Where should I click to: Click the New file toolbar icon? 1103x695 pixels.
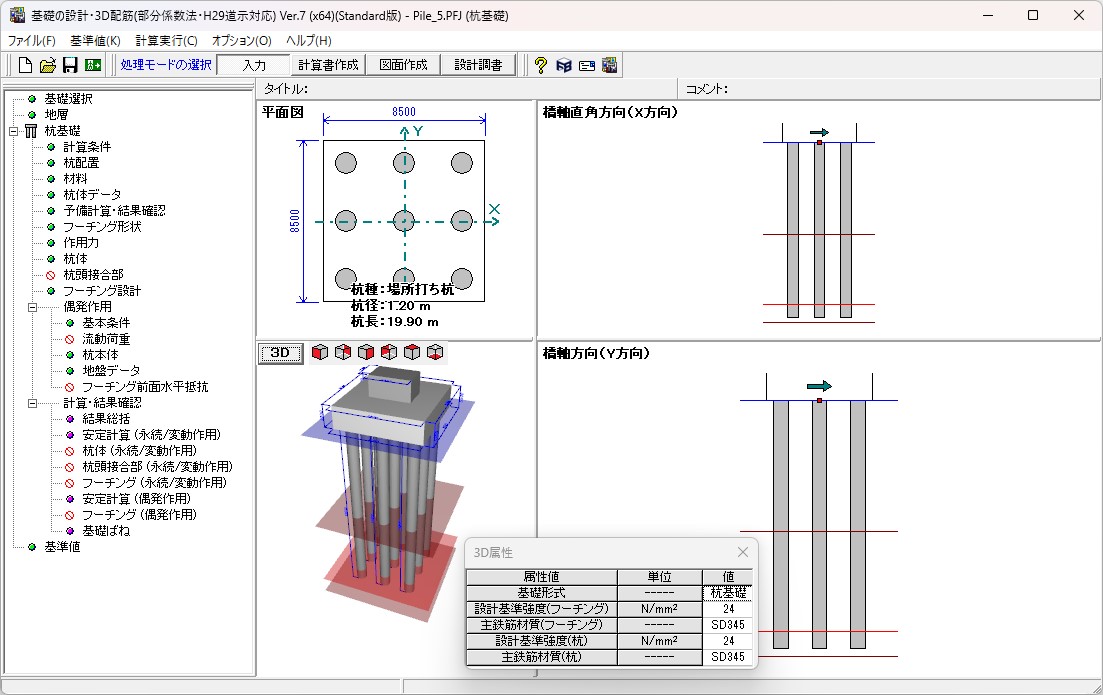tap(26, 65)
